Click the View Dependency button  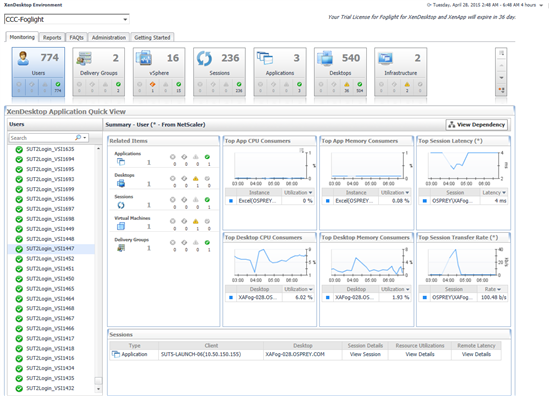[x=477, y=125]
